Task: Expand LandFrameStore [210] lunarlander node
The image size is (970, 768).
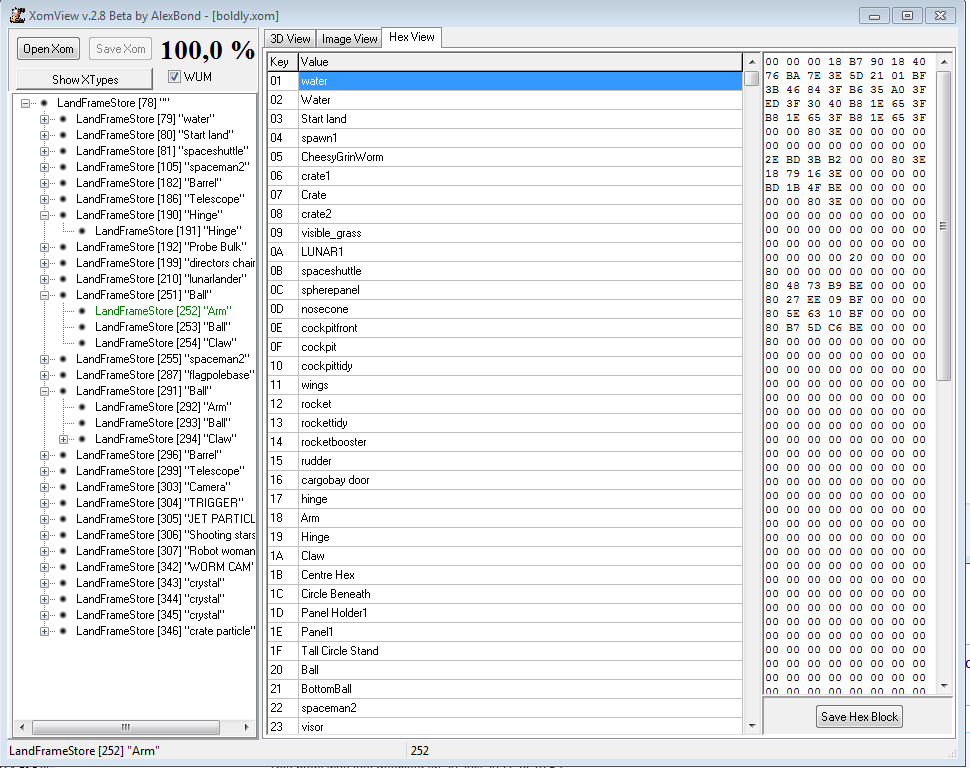Action: [x=44, y=279]
